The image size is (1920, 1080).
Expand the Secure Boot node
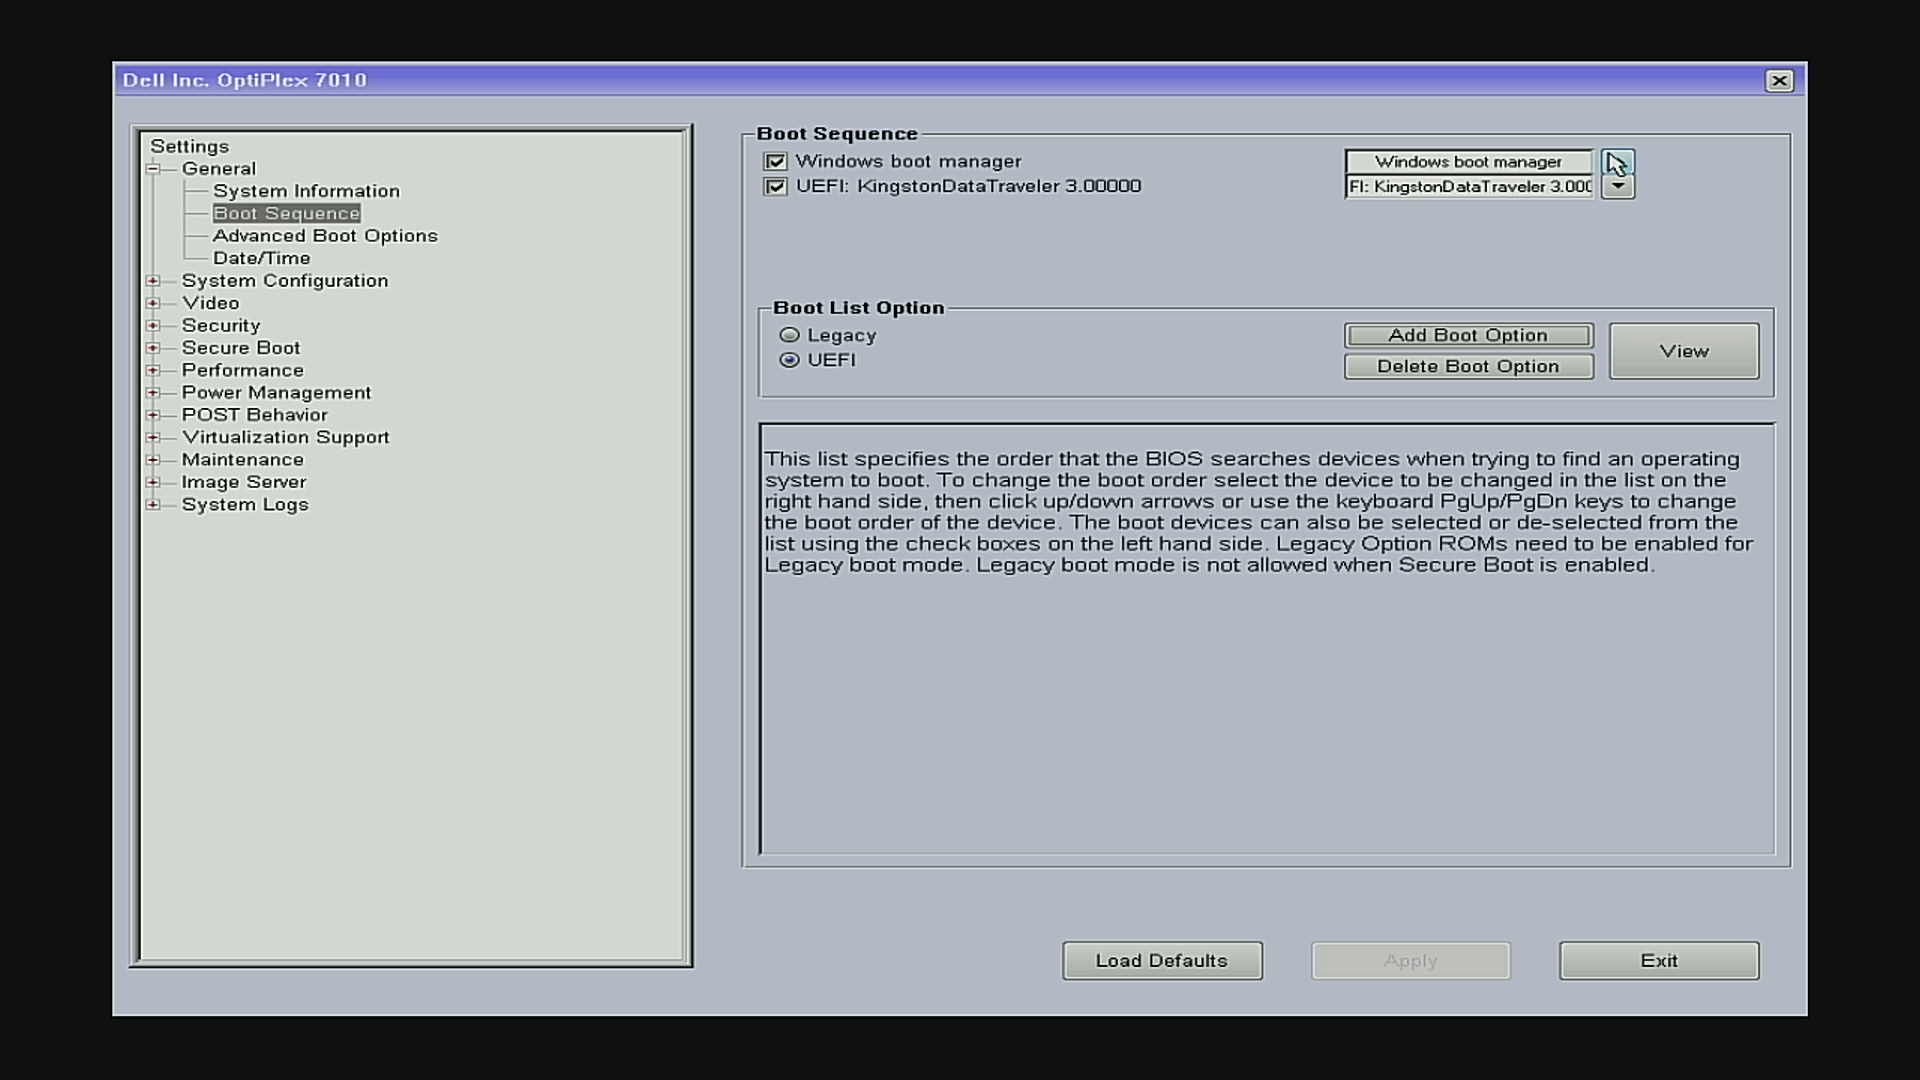tap(153, 348)
